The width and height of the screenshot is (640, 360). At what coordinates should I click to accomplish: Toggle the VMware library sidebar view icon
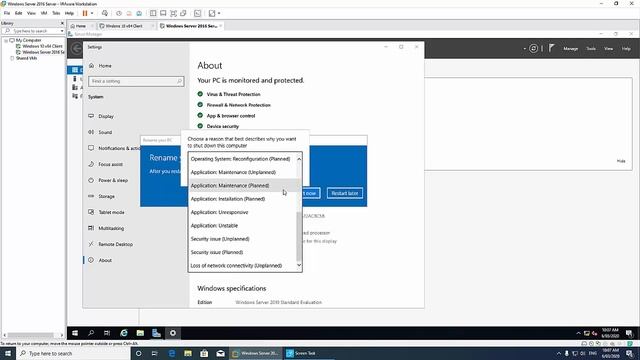[153, 13]
